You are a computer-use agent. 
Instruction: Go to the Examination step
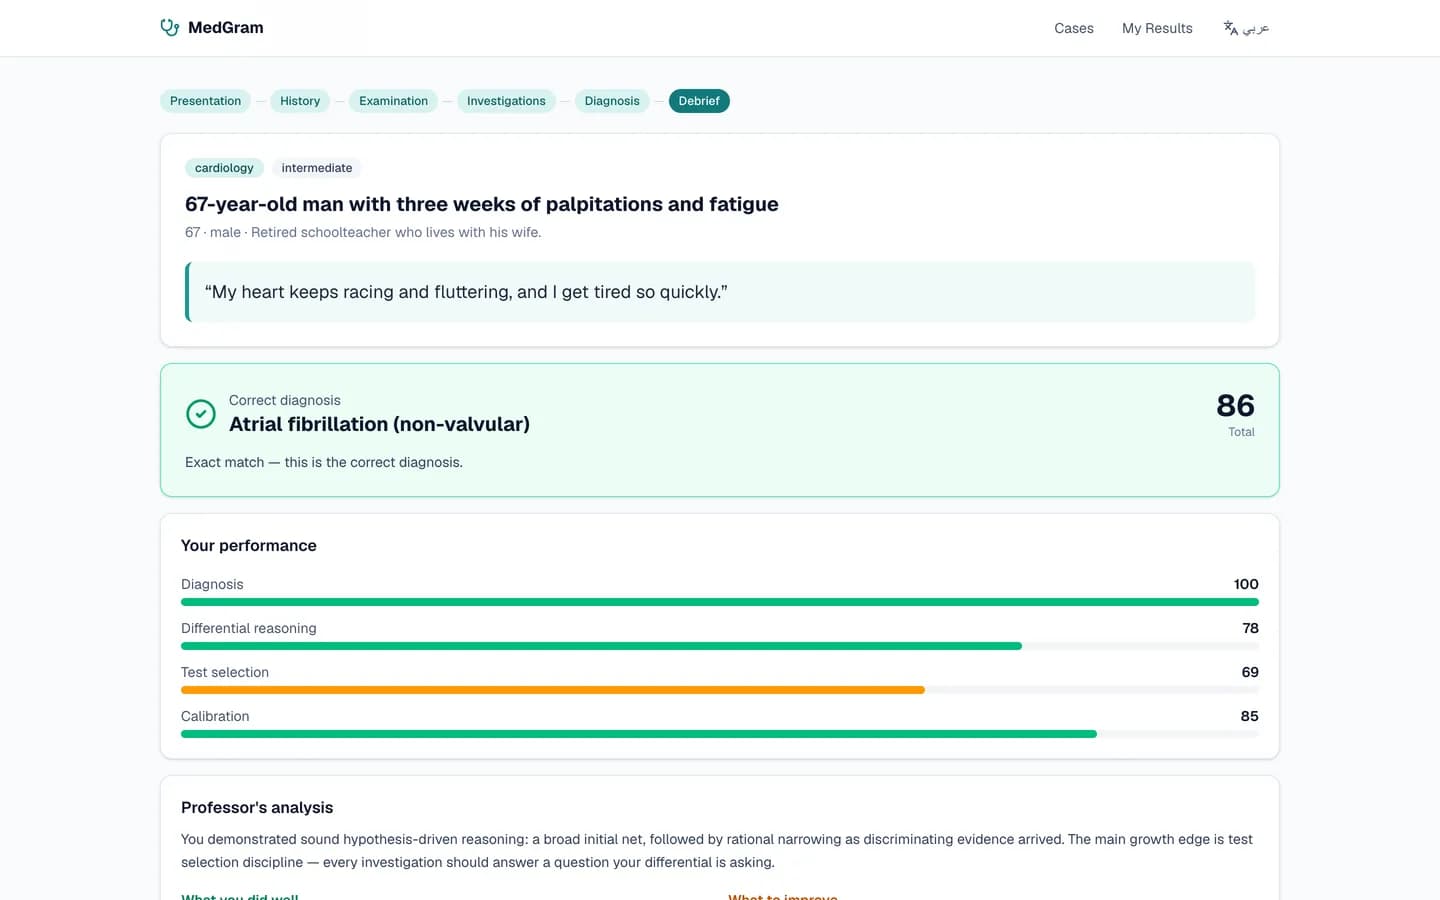(393, 101)
